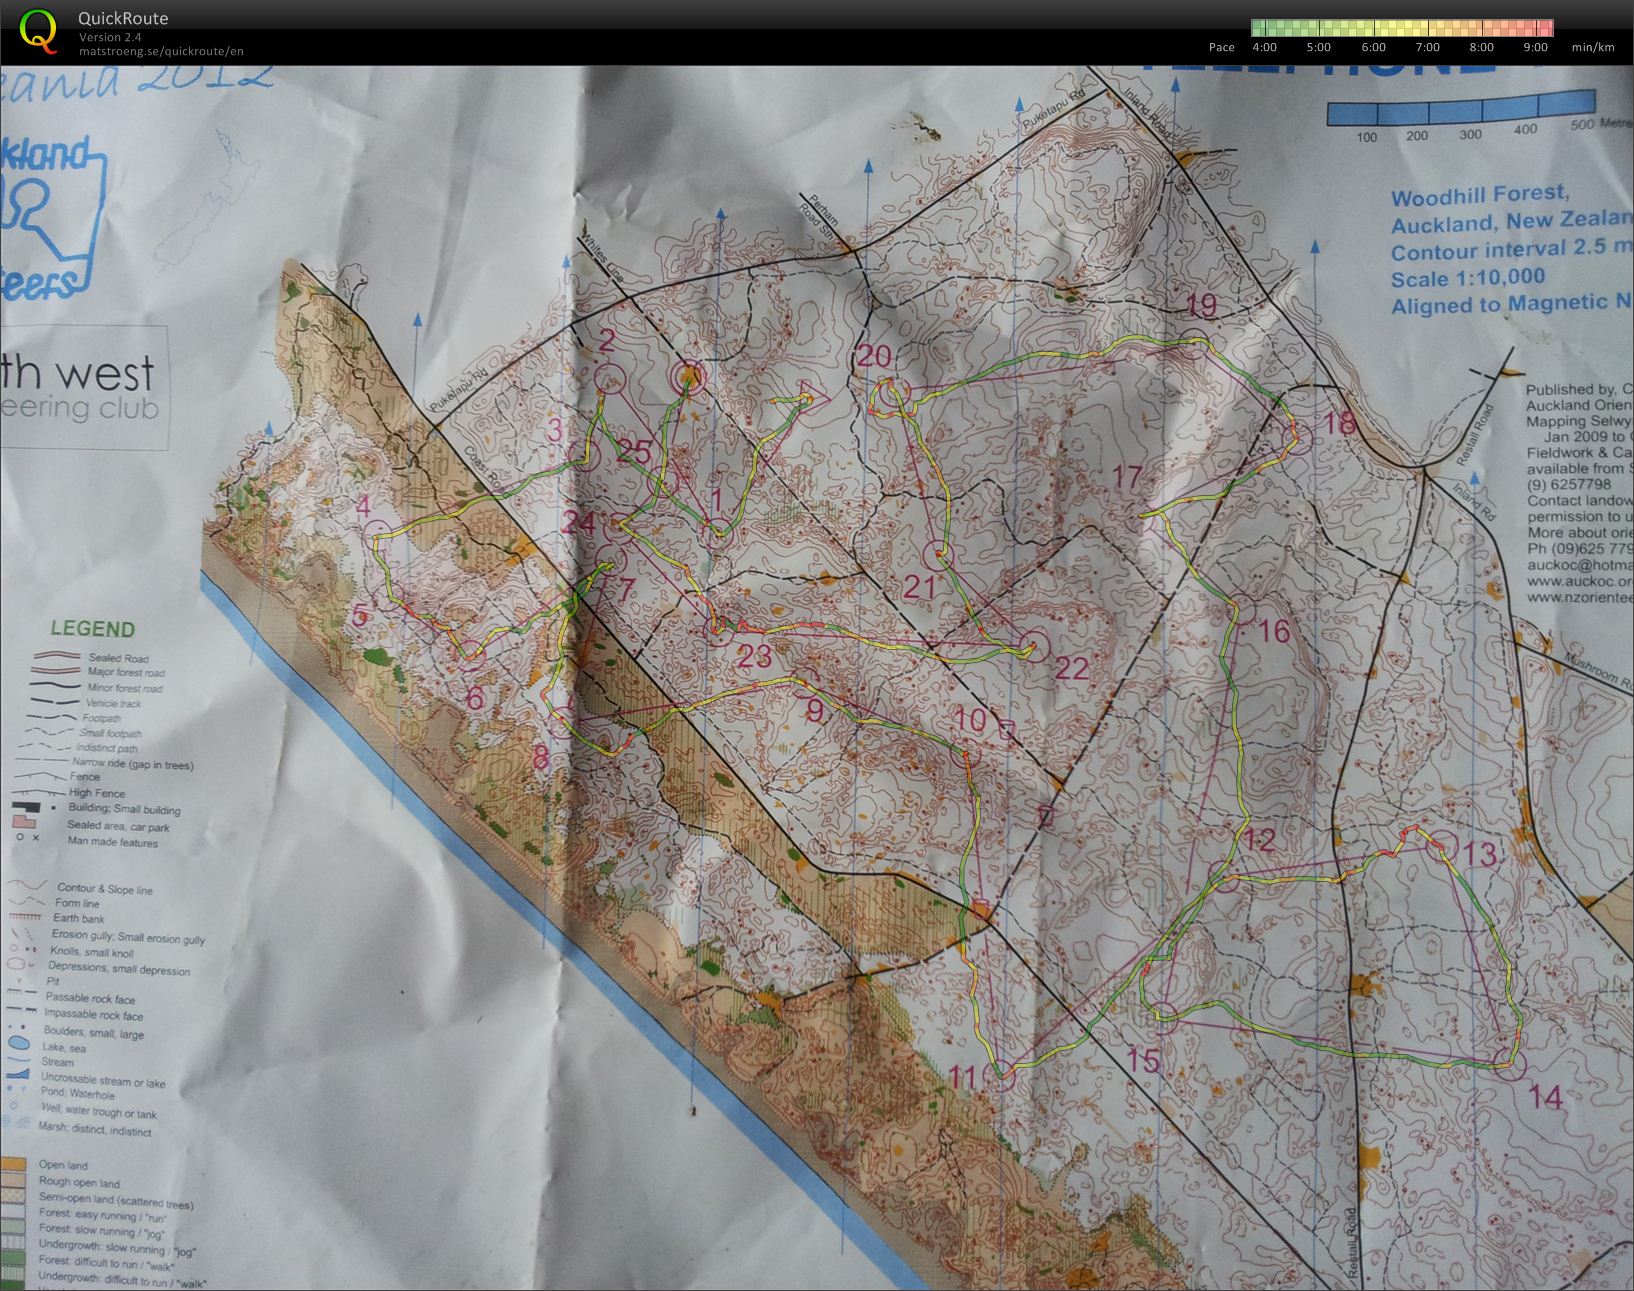Click control number 16 on the map
The image size is (1634, 1291).
[x=1276, y=631]
